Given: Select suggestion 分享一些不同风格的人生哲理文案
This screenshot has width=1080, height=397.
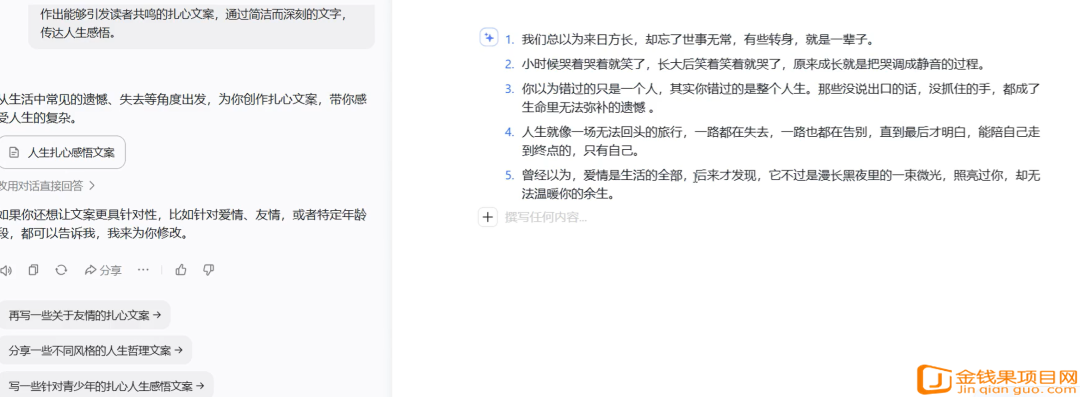Looking at the screenshot, I should pos(95,350).
